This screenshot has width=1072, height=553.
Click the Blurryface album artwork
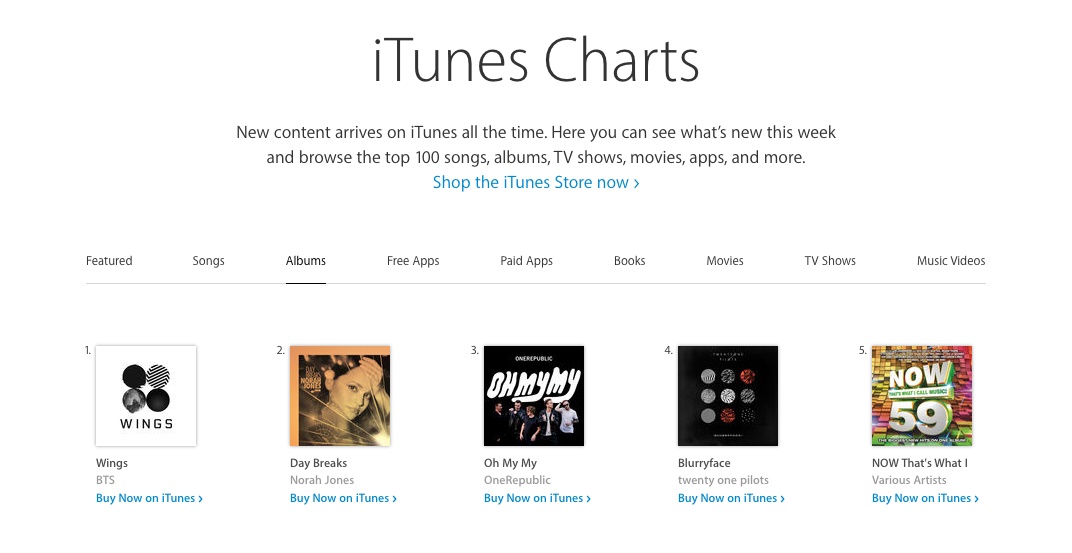coord(728,396)
